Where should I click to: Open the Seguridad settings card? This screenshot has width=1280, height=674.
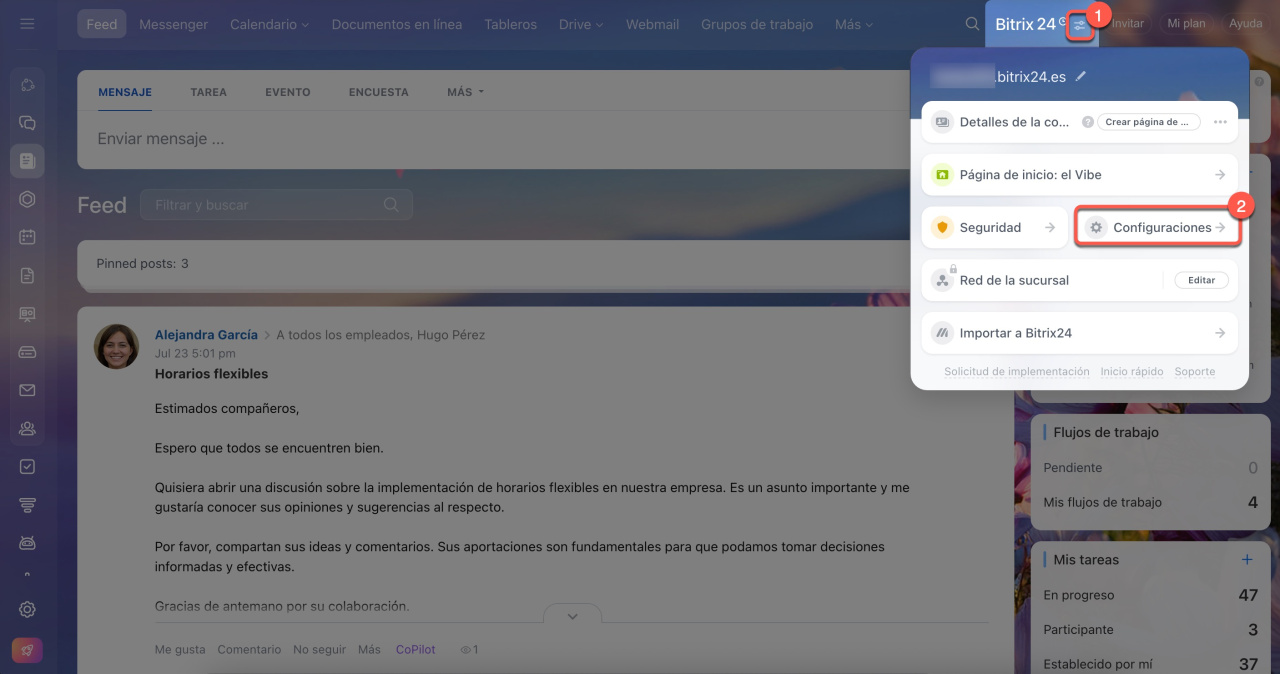point(994,228)
